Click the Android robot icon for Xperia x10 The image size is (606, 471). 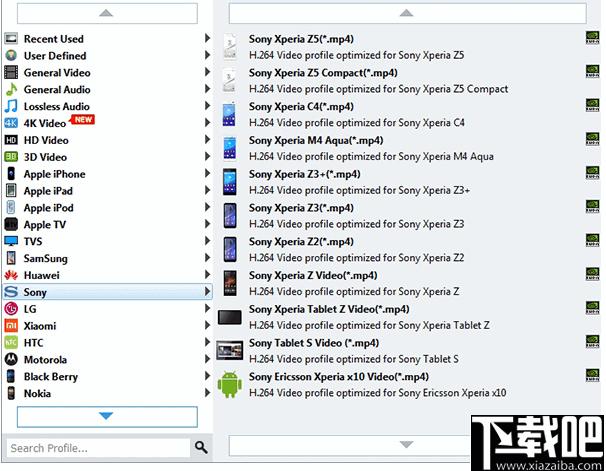230,384
